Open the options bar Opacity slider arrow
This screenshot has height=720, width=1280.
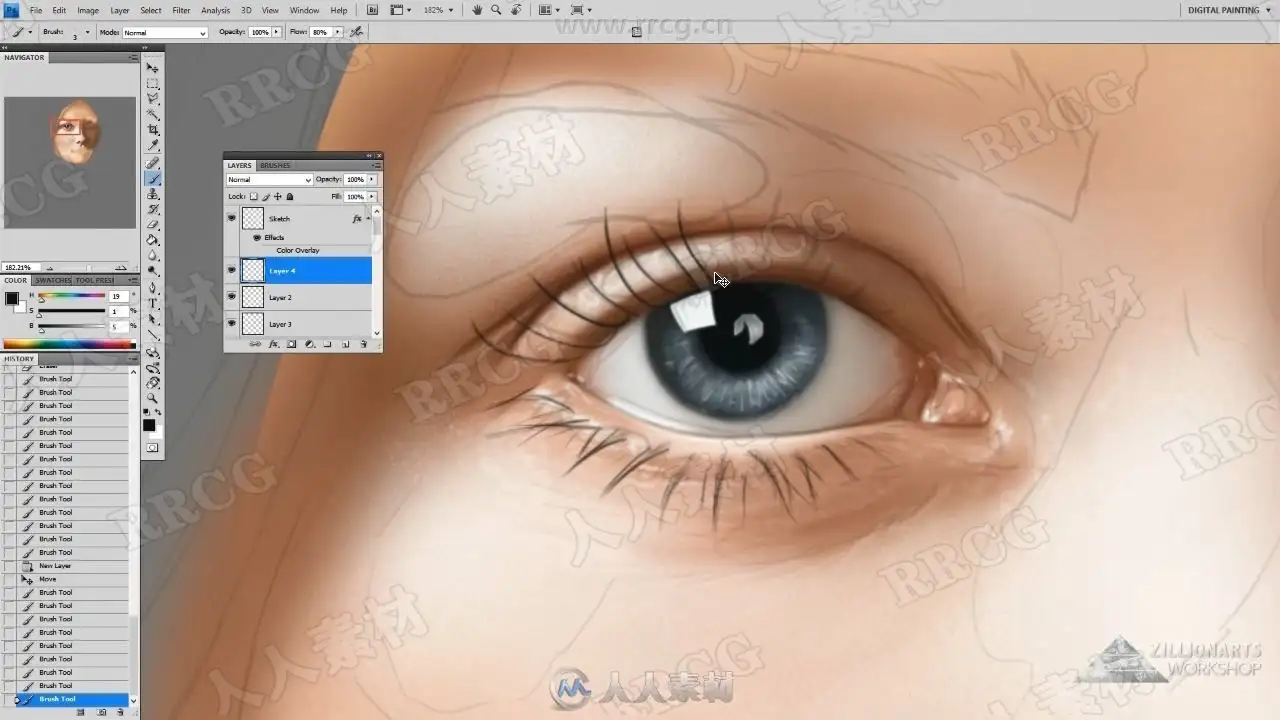[x=276, y=32]
